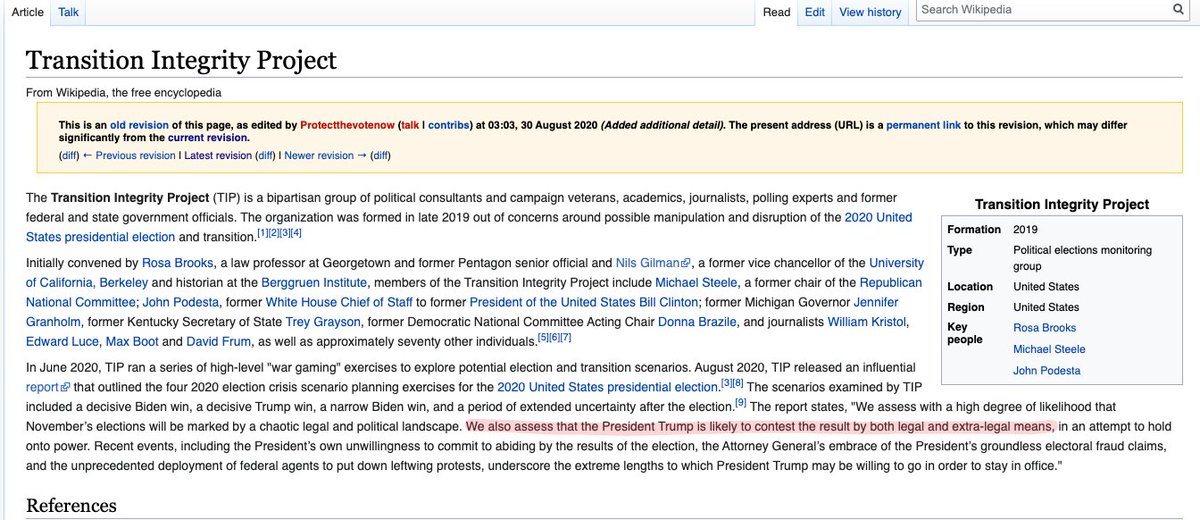The image size is (1200, 520).
Task: Open the external report link
Action: 48,387
